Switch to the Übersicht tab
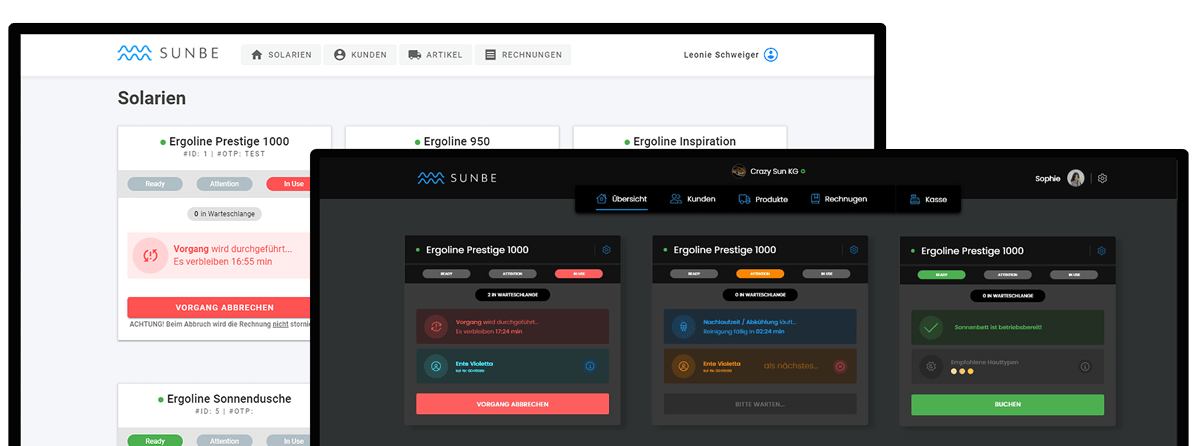Viewport: 1200px width, 446px height. [621, 199]
